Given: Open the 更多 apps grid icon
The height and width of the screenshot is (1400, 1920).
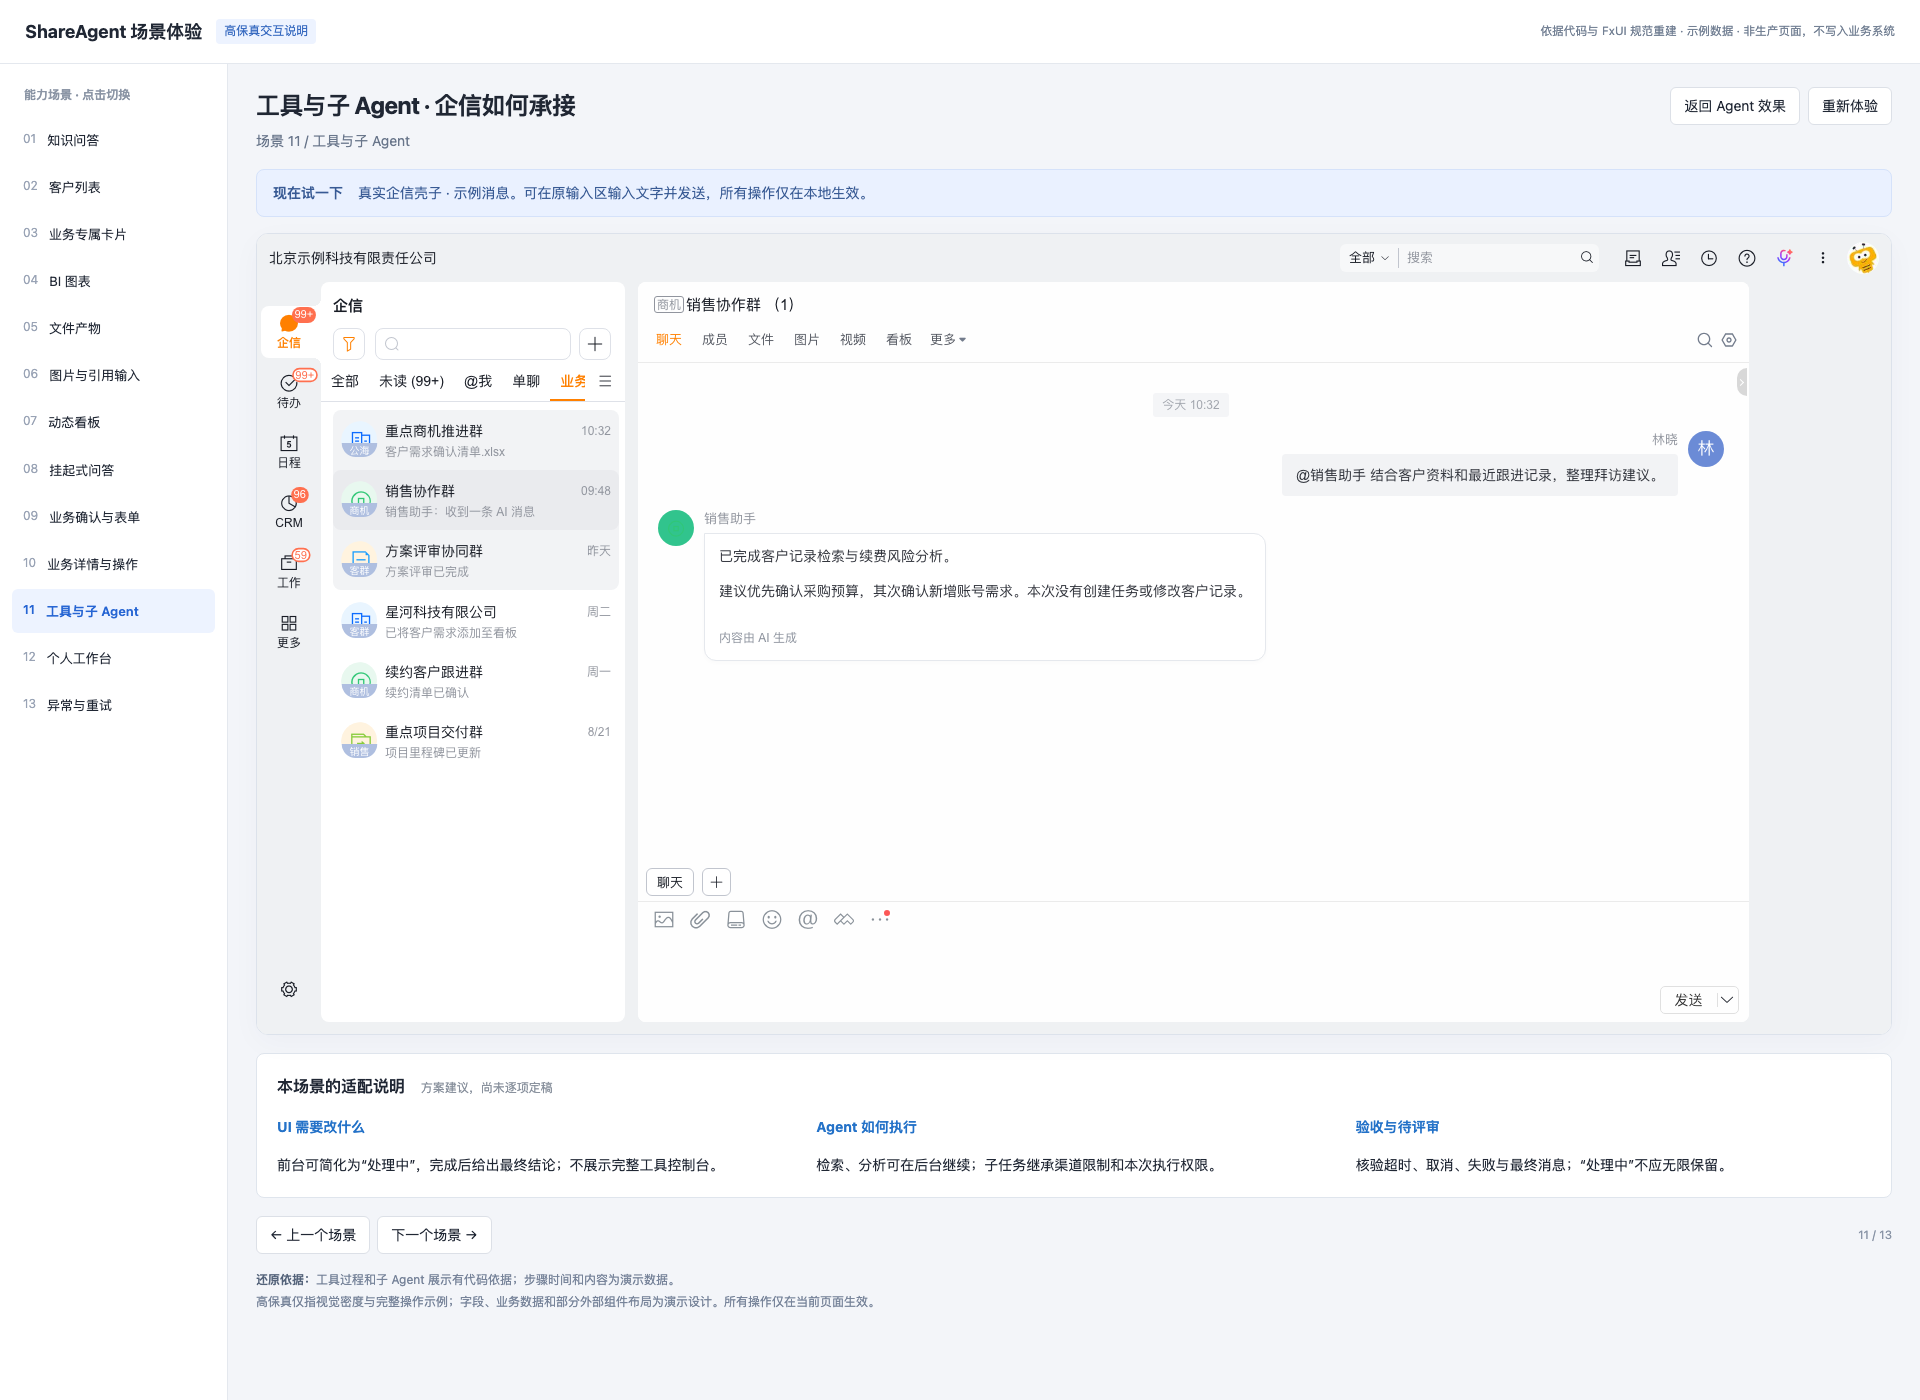Looking at the screenshot, I should pyautogui.click(x=289, y=631).
